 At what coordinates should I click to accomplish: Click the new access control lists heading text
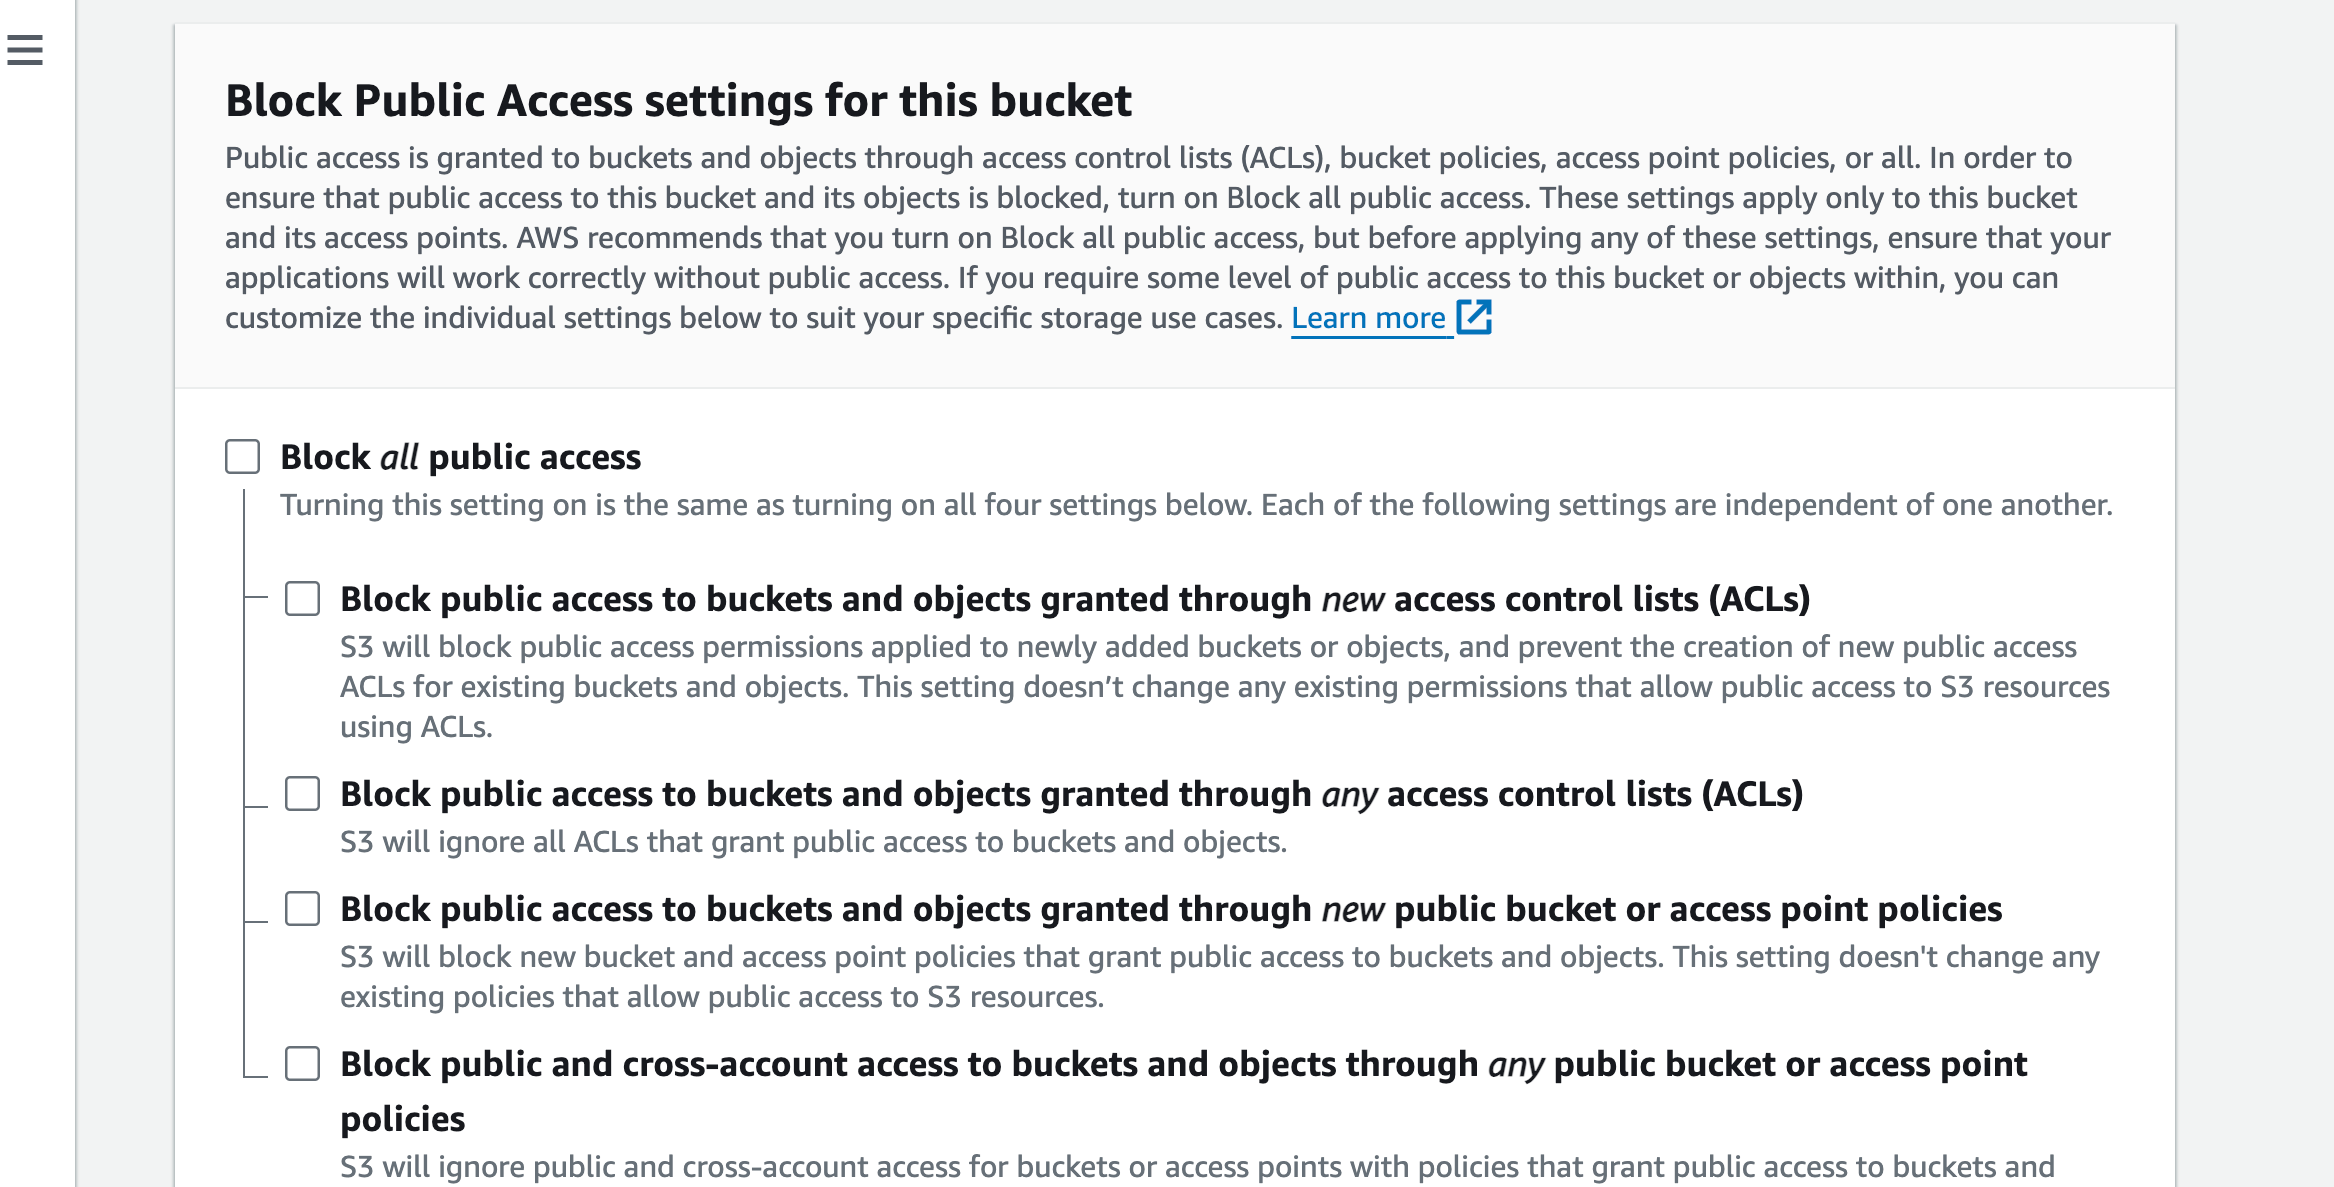coord(1074,599)
